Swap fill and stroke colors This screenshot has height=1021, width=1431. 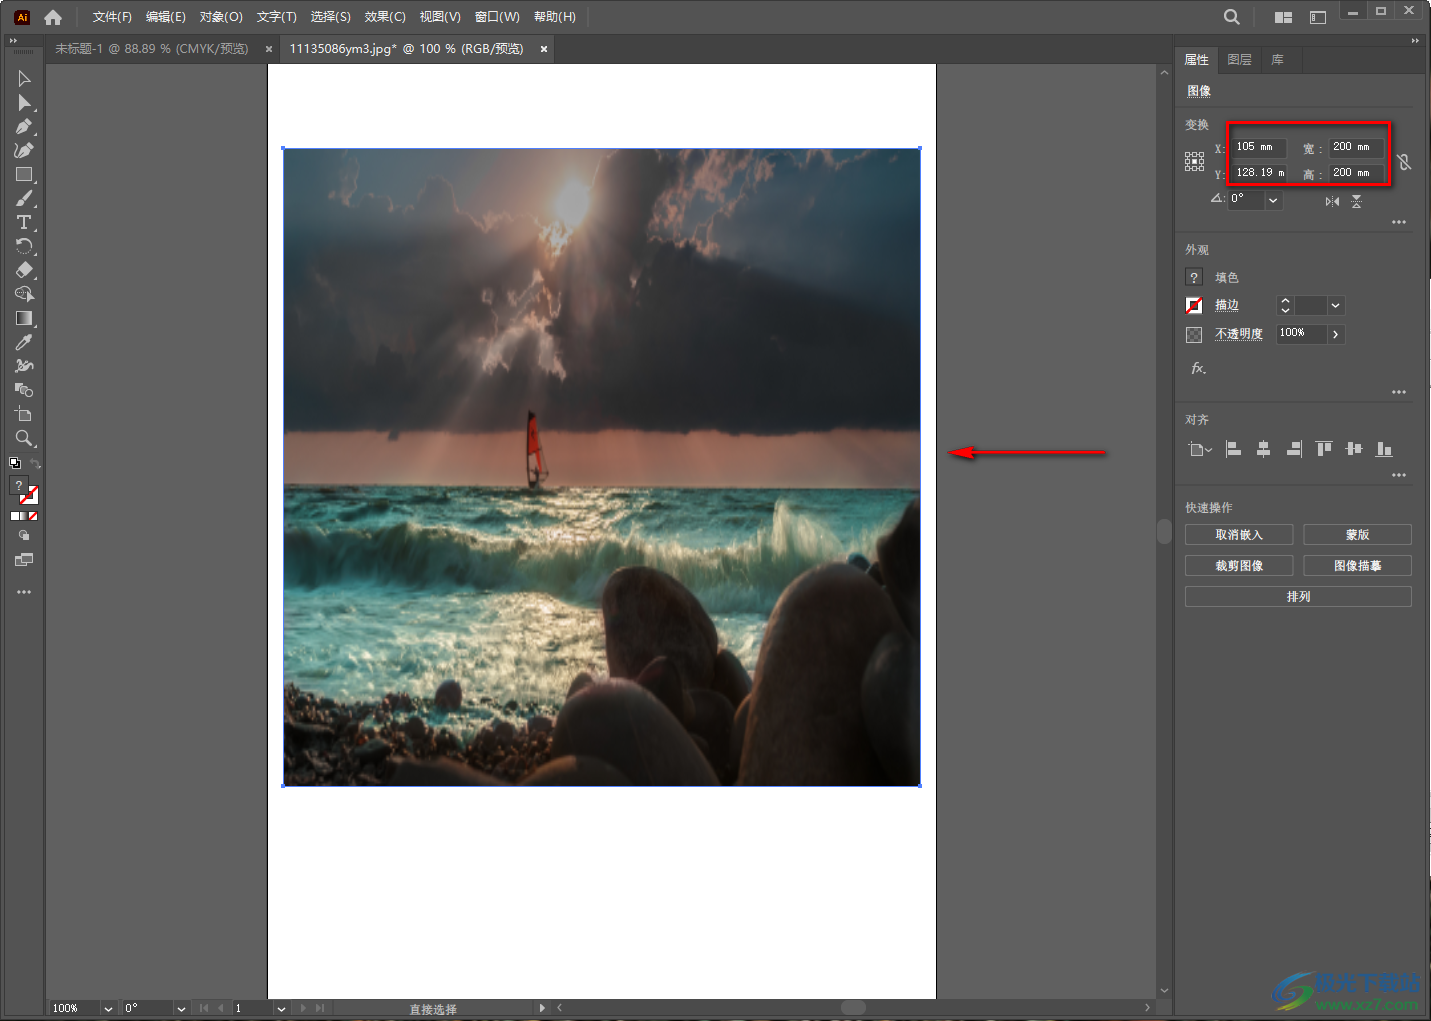tap(35, 463)
